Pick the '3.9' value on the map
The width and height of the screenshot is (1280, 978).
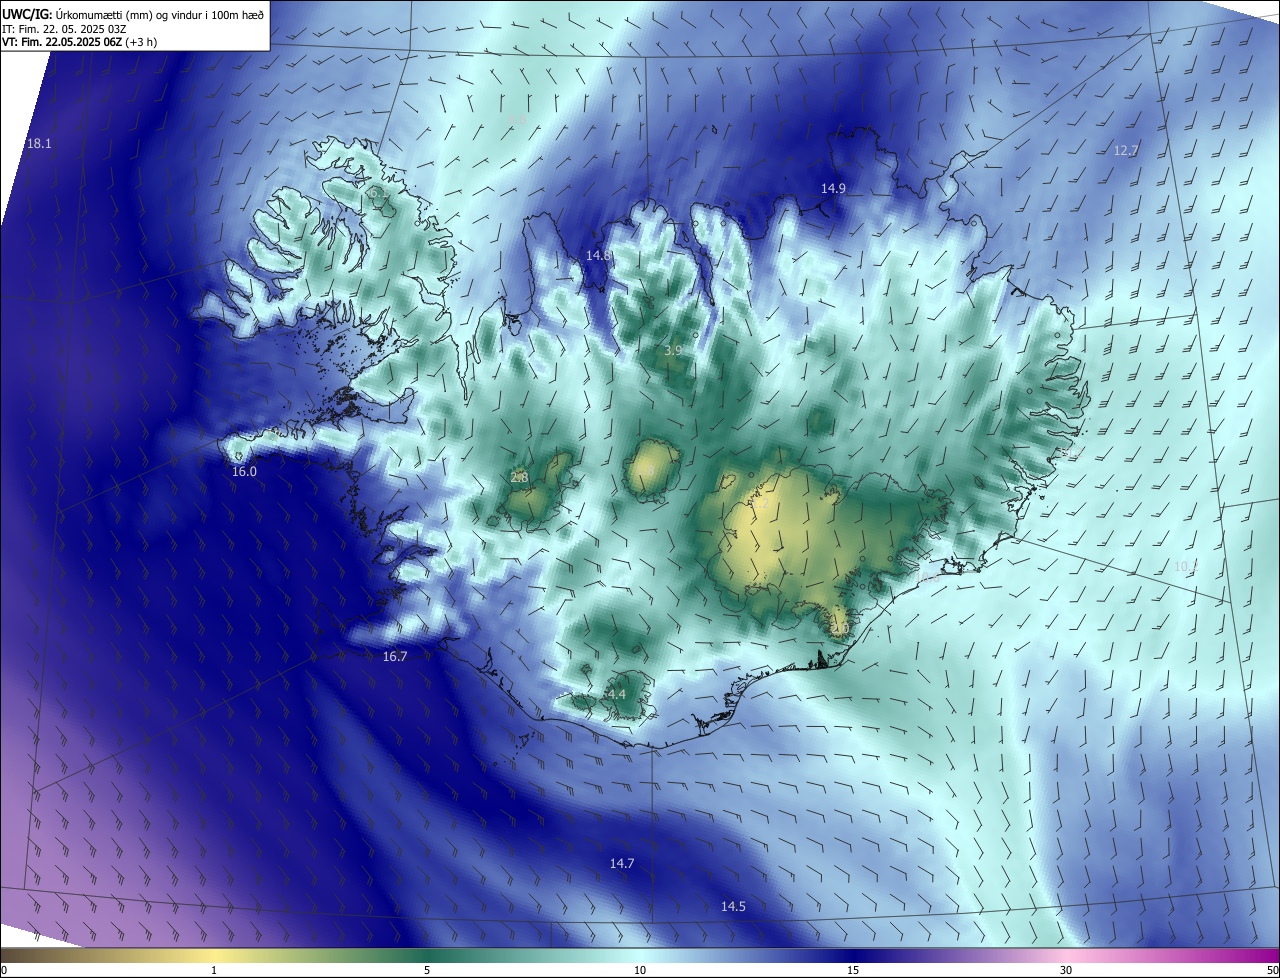click(x=673, y=350)
